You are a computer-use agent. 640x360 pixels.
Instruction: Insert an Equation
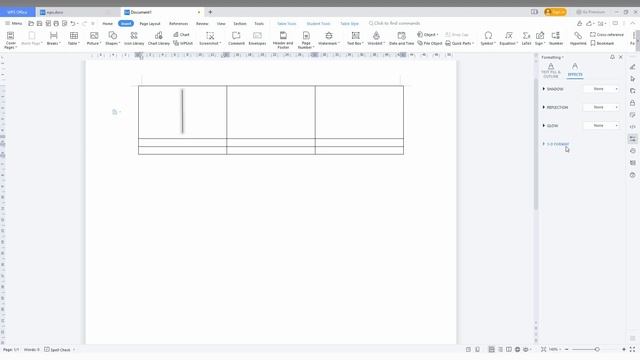tap(509, 38)
